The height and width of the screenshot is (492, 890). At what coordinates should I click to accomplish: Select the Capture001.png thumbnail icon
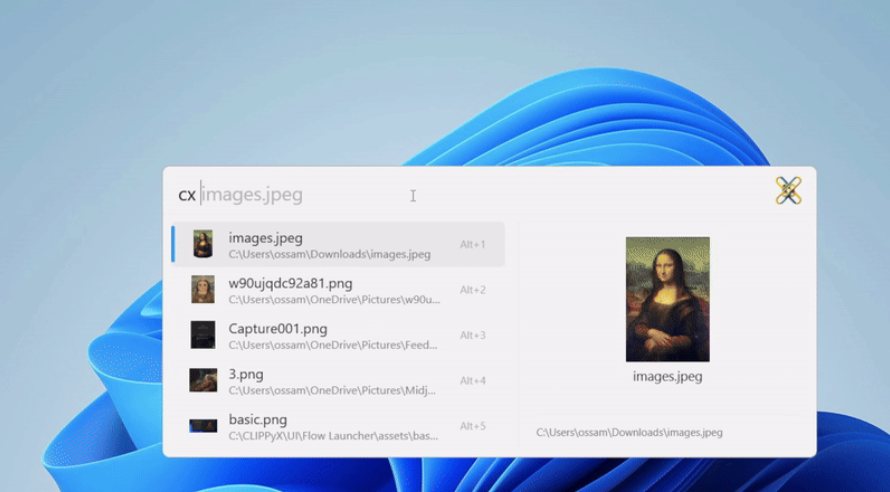point(203,335)
